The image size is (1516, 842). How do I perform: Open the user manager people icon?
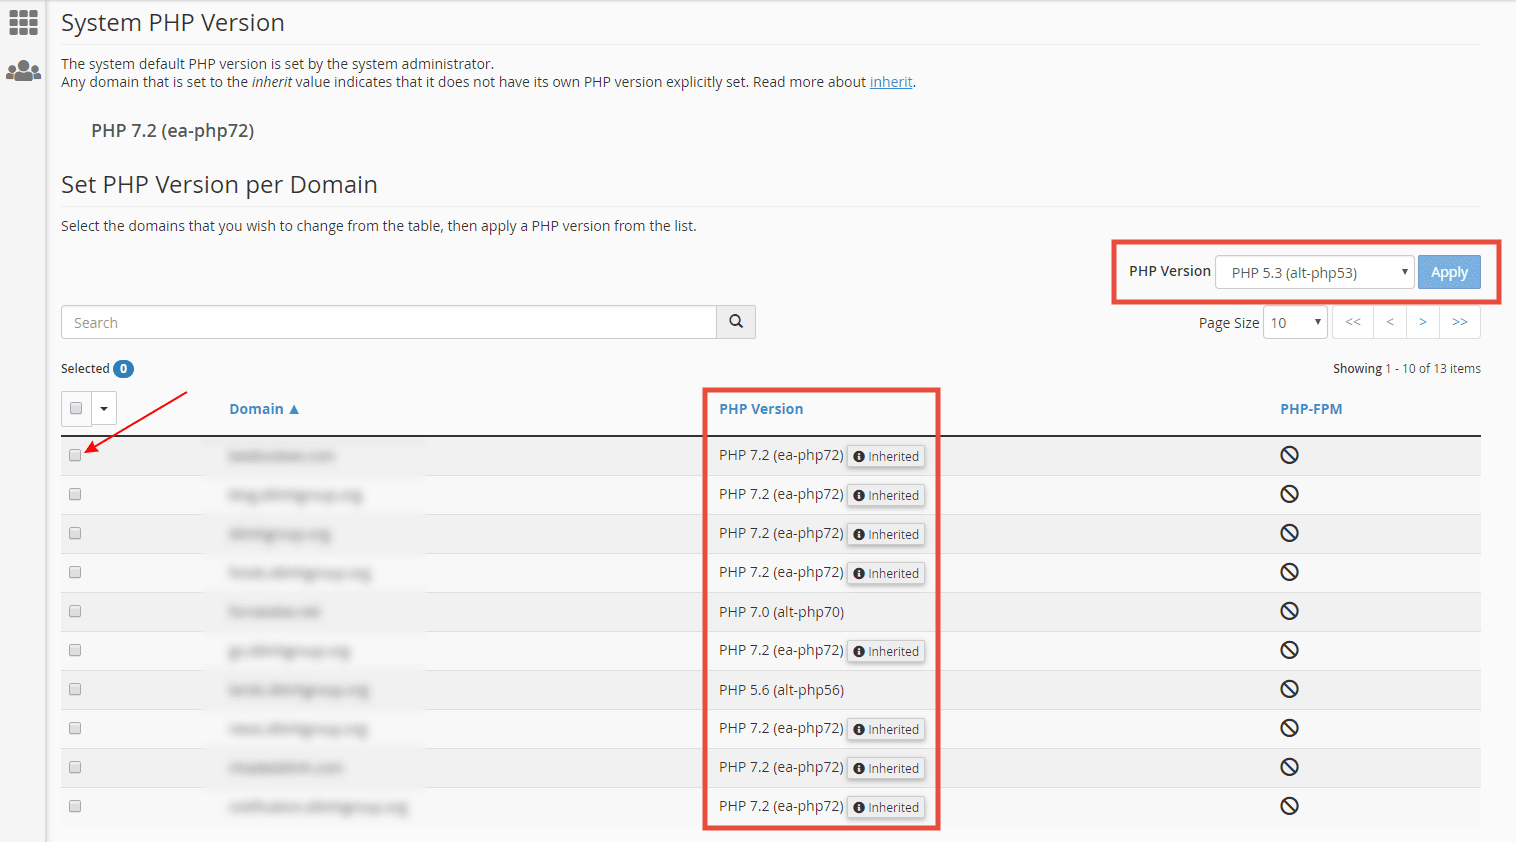pos(23,71)
